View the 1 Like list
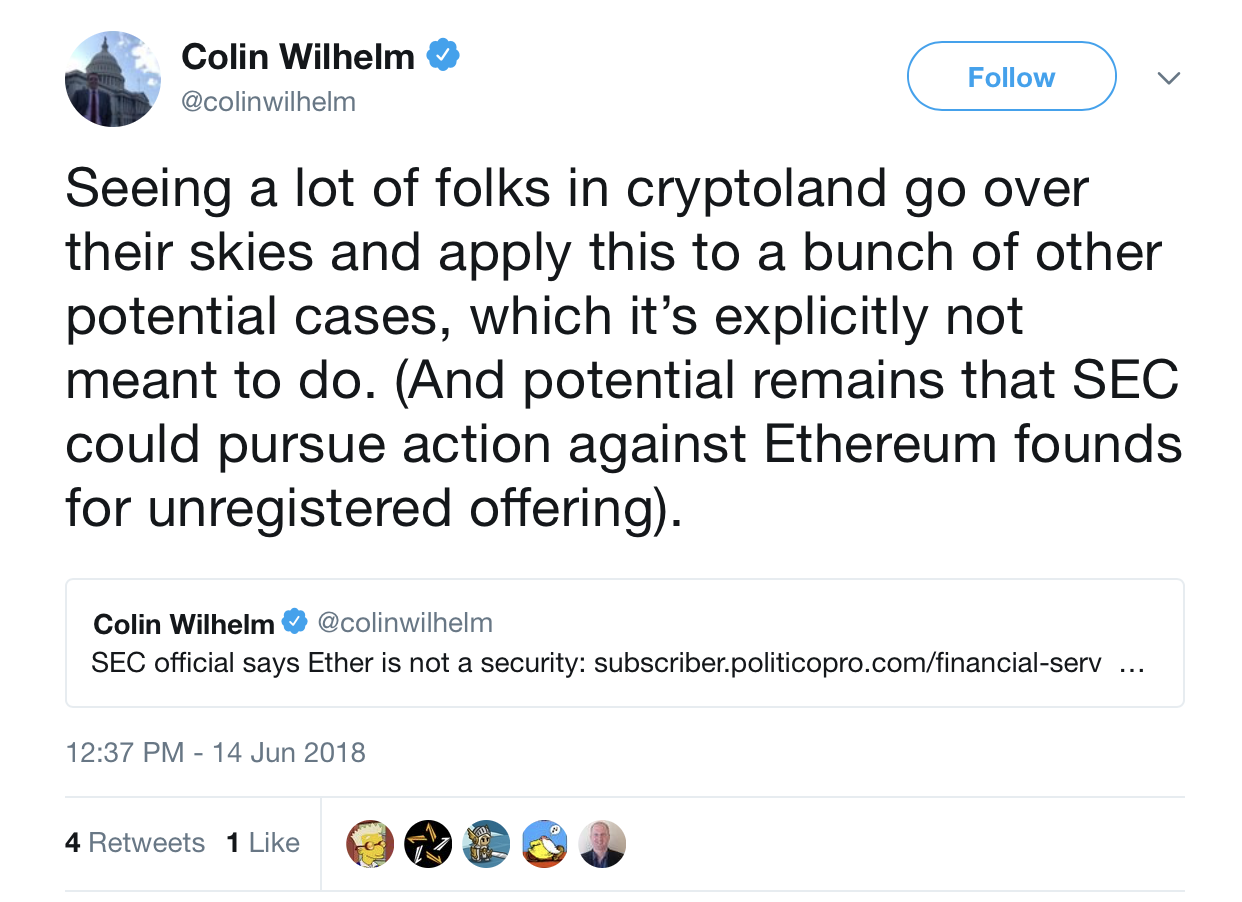The image size is (1242, 902). click(263, 843)
